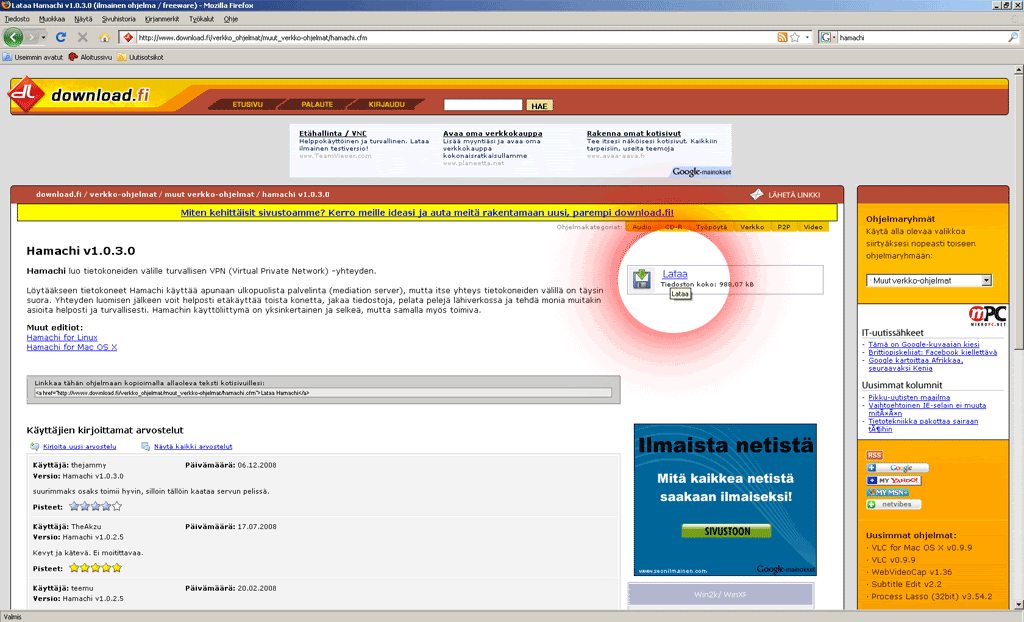1024x622 pixels.
Task: Switch to the Verkko category tab
Action: [x=752, y=227]
